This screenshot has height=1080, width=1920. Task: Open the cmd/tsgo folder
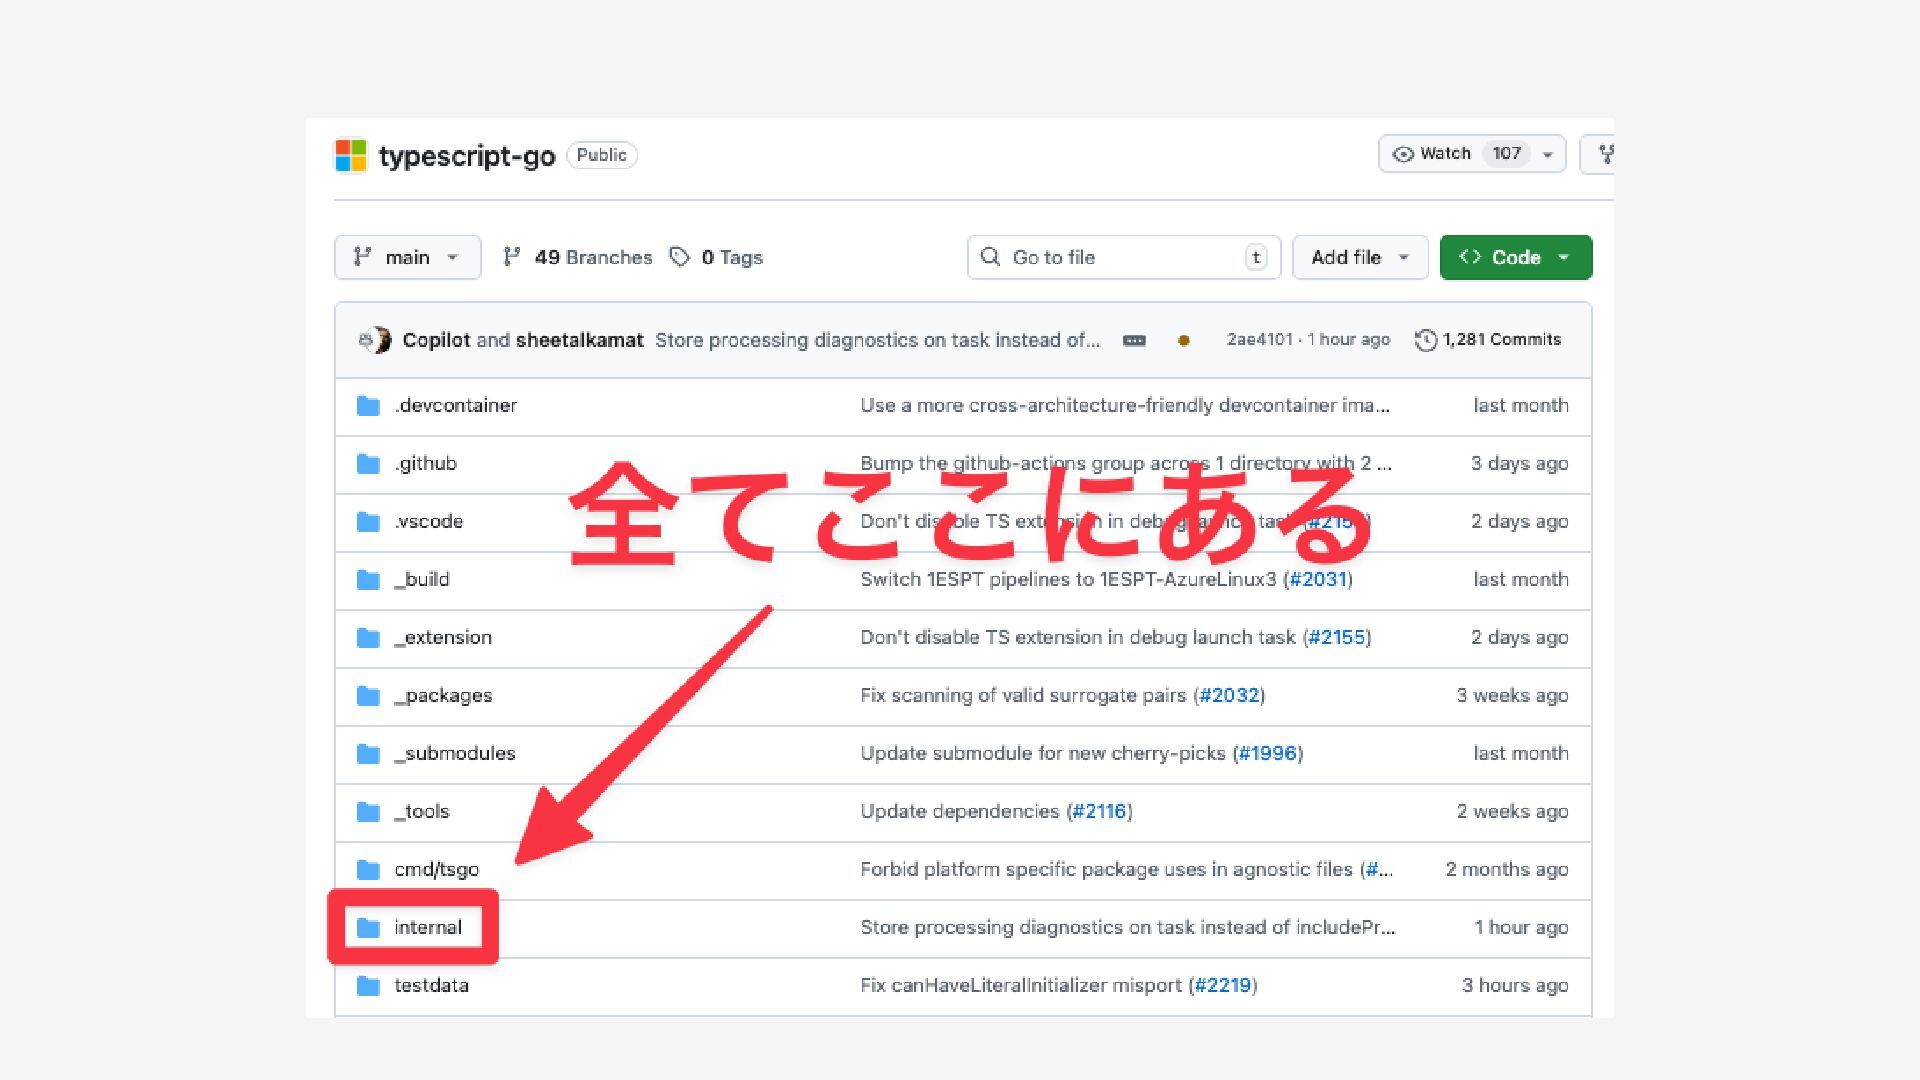[436, 870]
